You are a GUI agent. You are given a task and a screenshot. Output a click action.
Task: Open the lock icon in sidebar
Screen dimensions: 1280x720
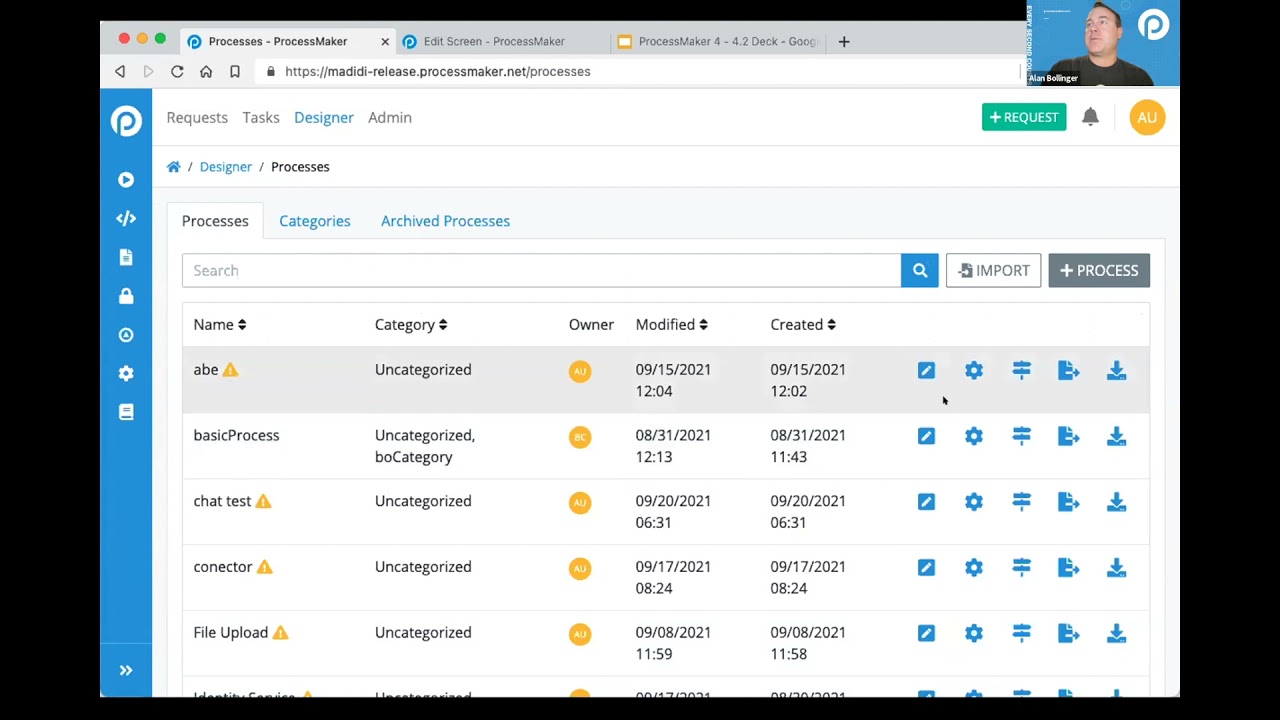(x=126, y=296)
